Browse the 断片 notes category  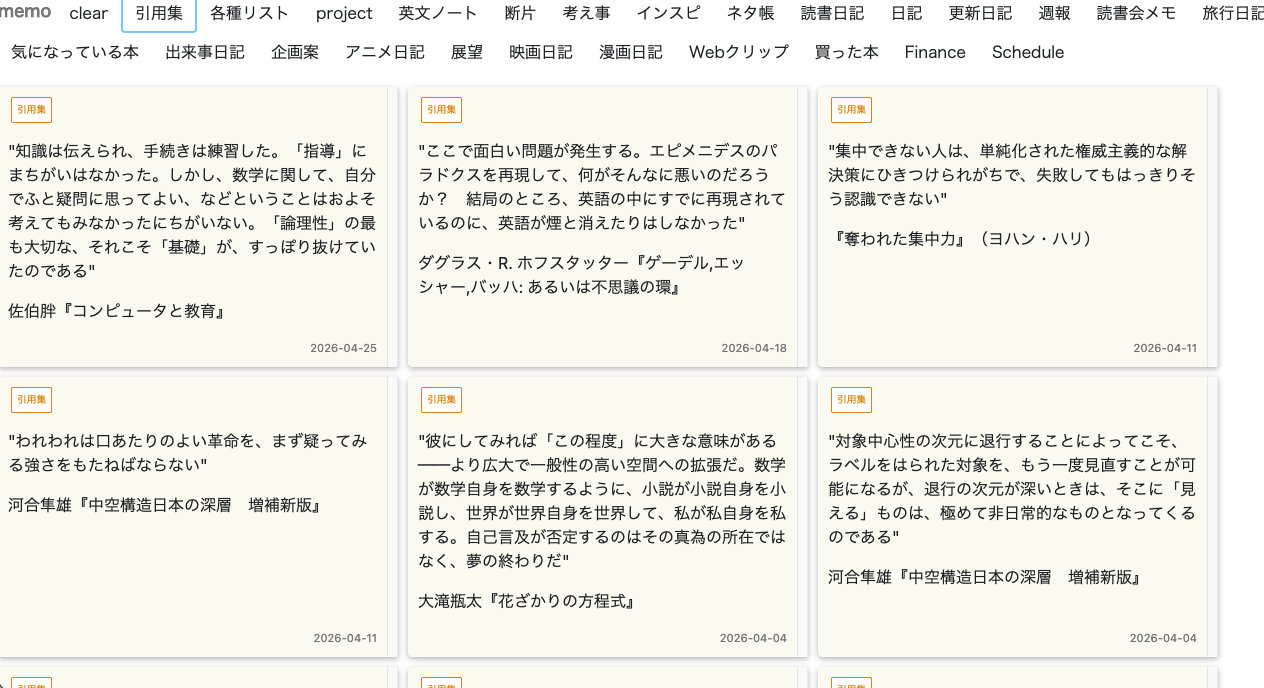[521, 13]
